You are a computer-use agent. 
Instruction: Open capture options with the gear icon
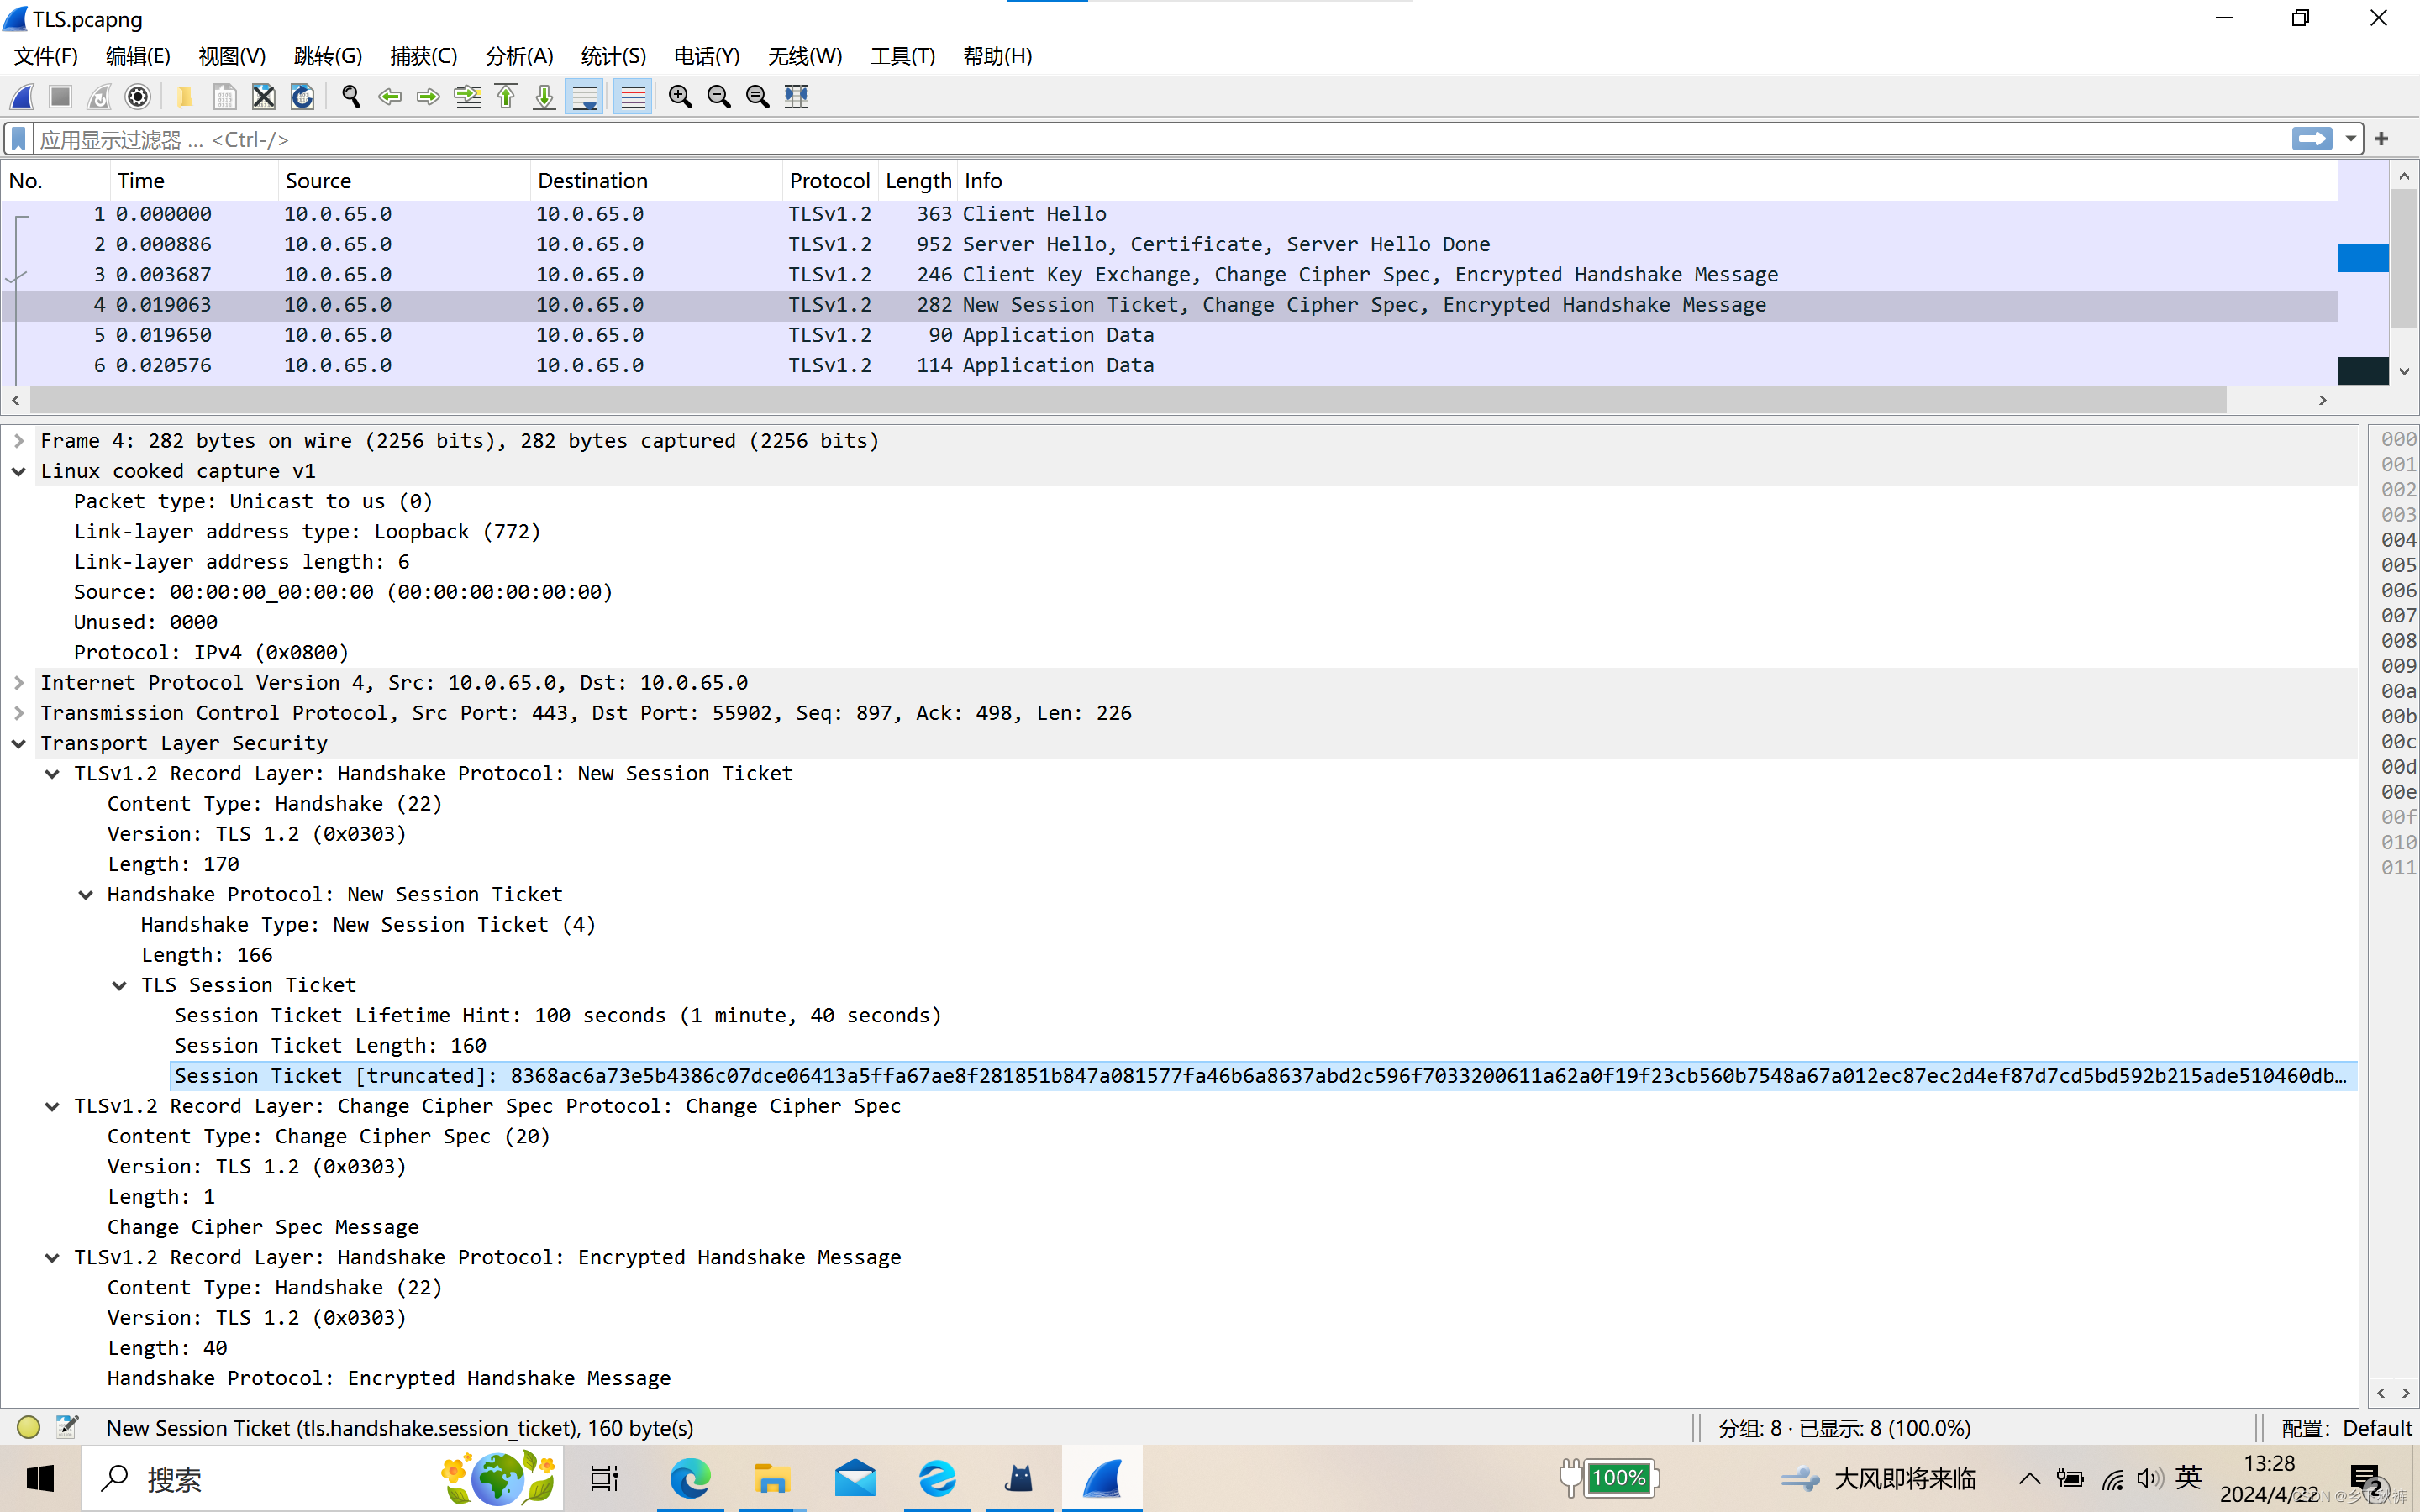[137, 96]
